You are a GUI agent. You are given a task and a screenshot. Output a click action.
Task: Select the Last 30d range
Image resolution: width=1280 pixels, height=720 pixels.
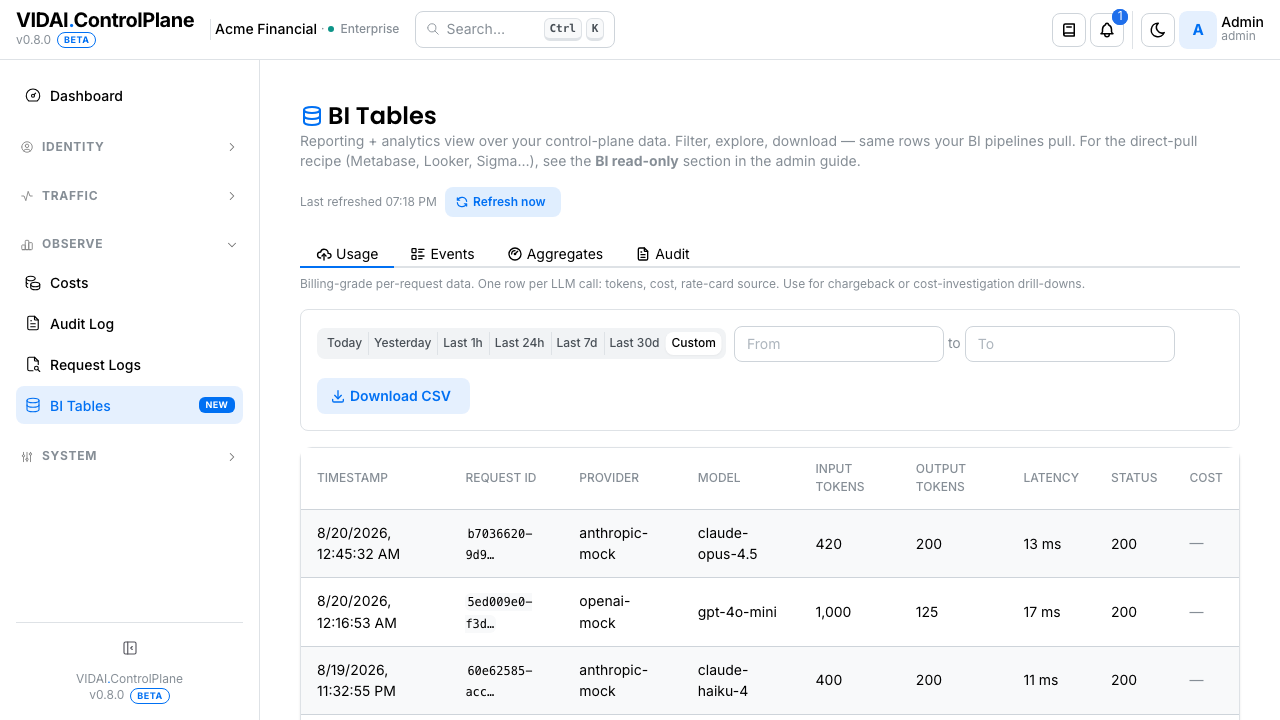(x=634, y=343)
